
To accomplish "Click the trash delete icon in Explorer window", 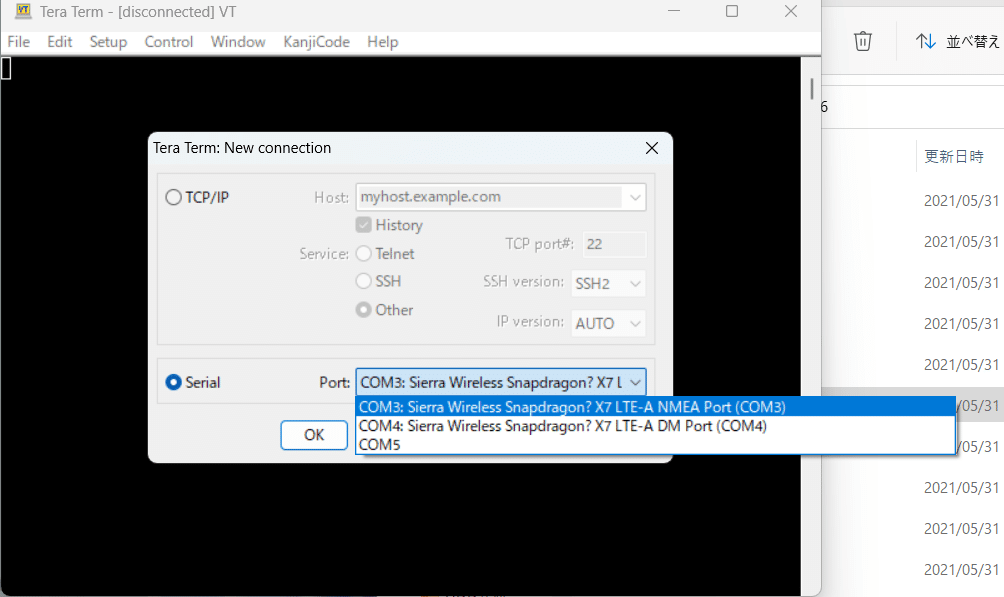I will [862, 41].
